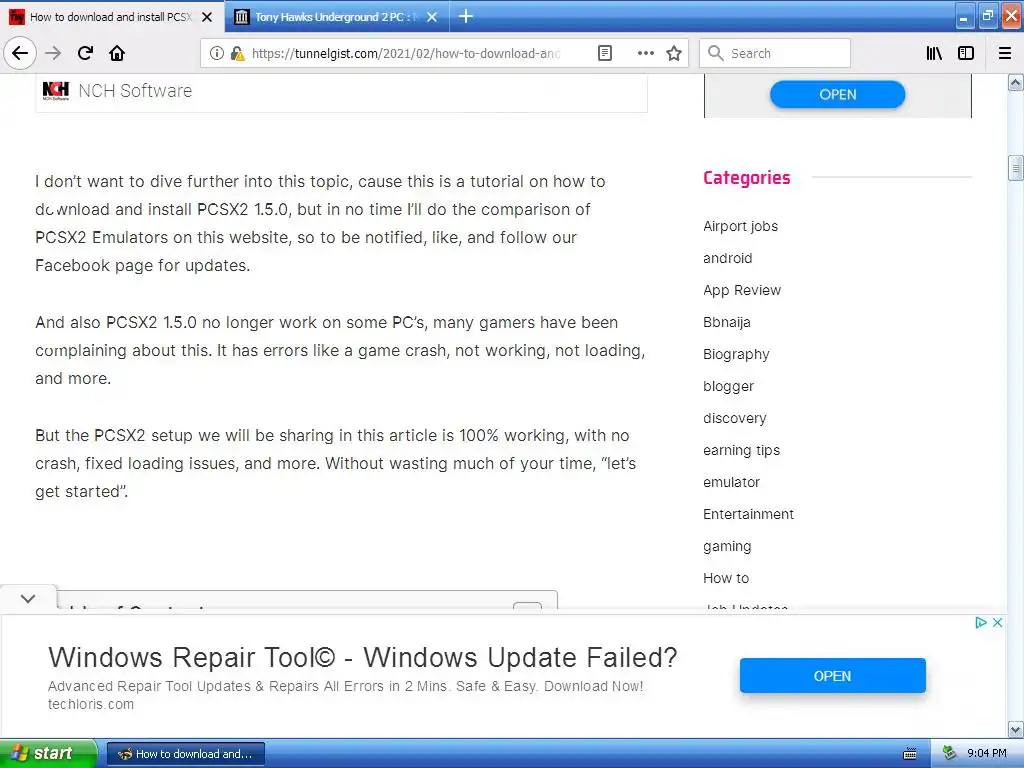
Task: Click the NCH Software logo icon
Action: 56,90
